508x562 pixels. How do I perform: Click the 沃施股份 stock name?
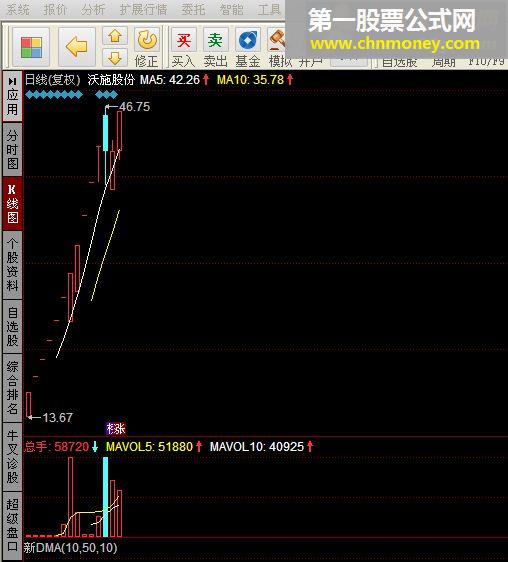(x=111, y=80)
